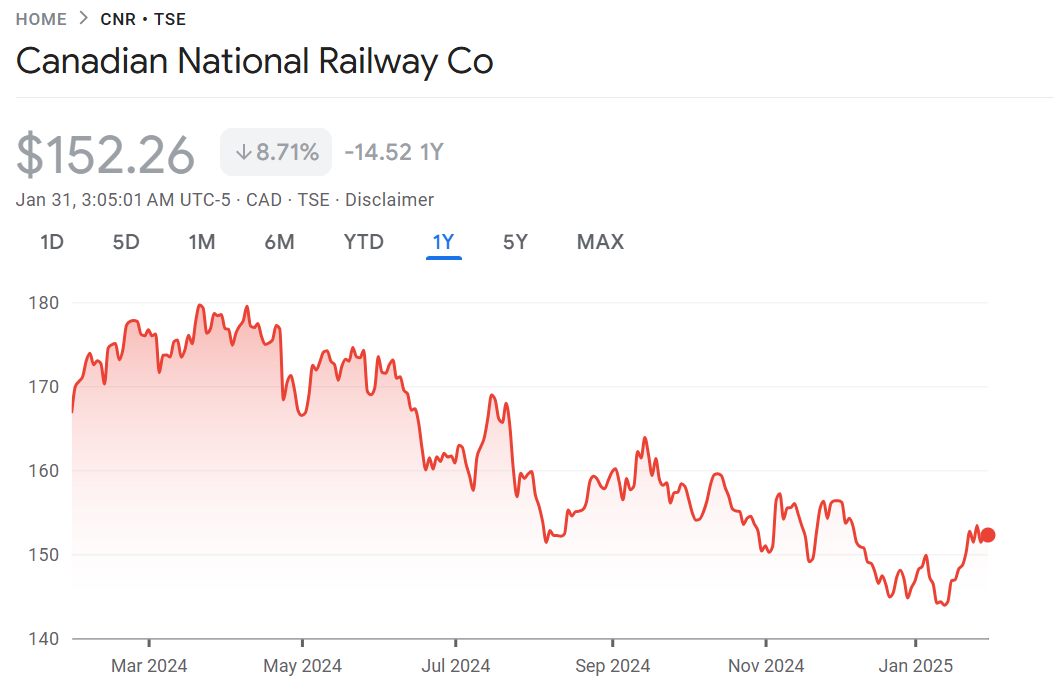Open the Disclaimer link
The height and width of the screenshot is (690, 1054).
coord(390,200)
